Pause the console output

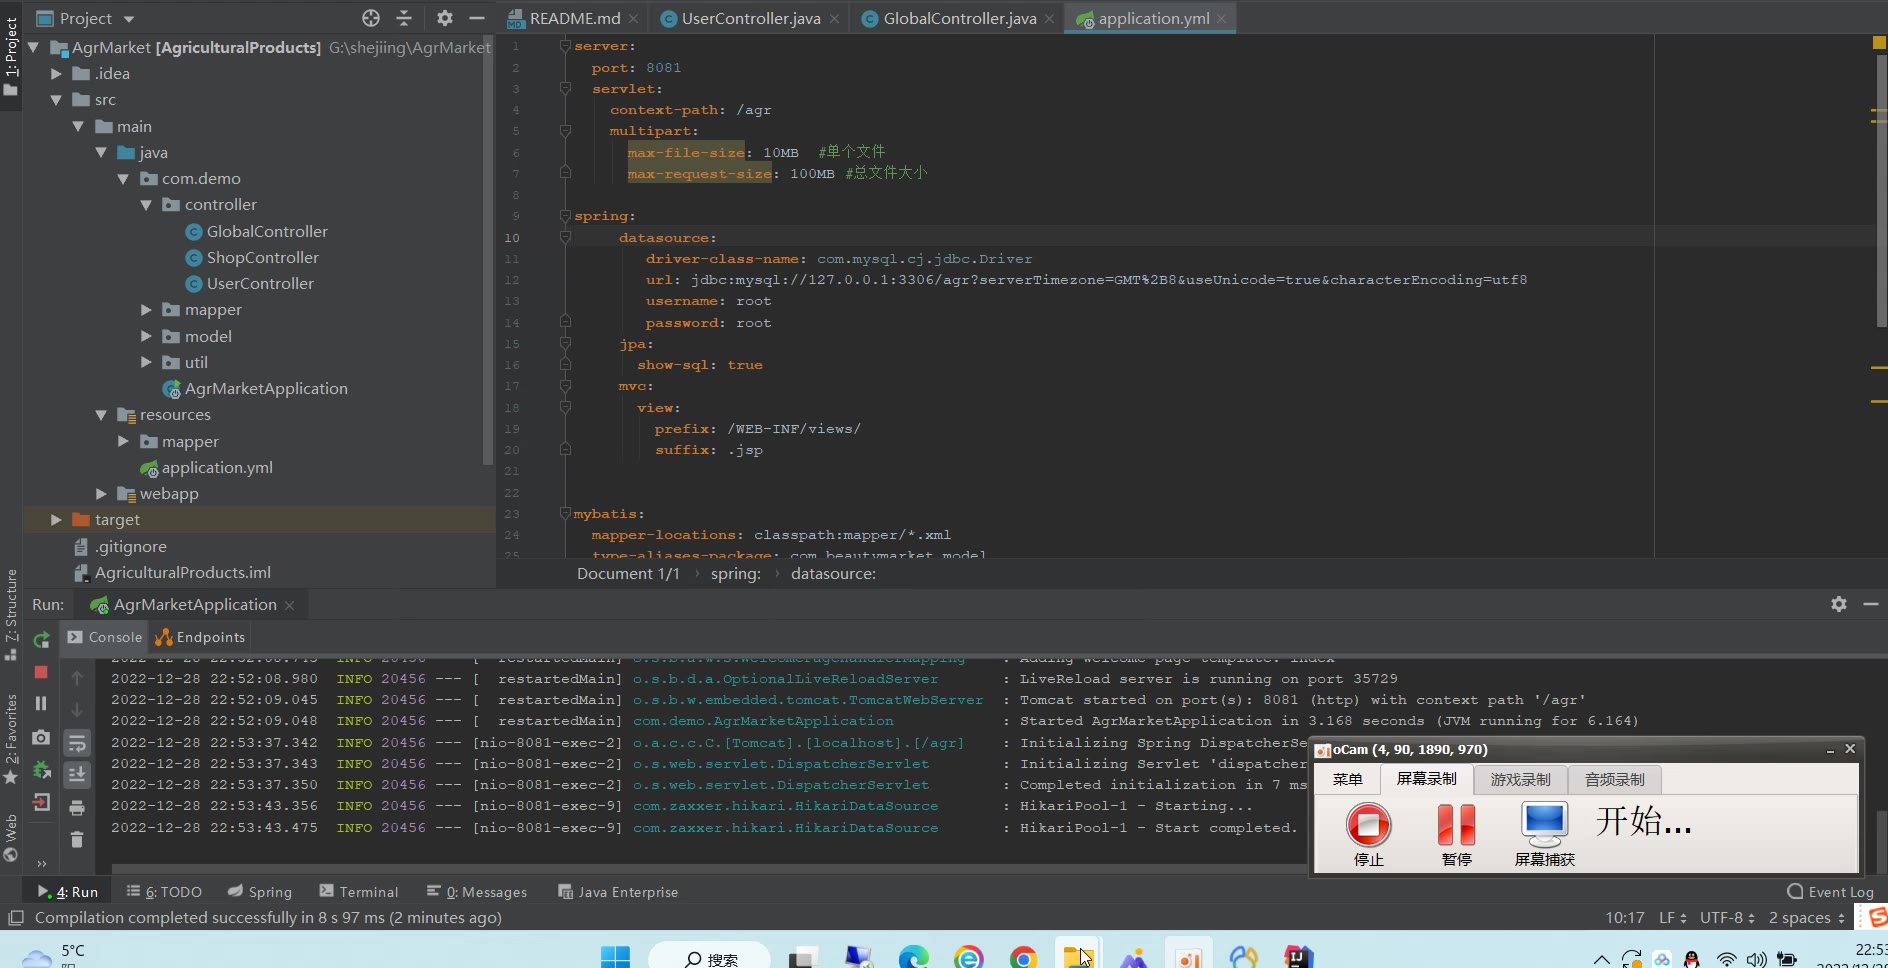coord(41,704)
